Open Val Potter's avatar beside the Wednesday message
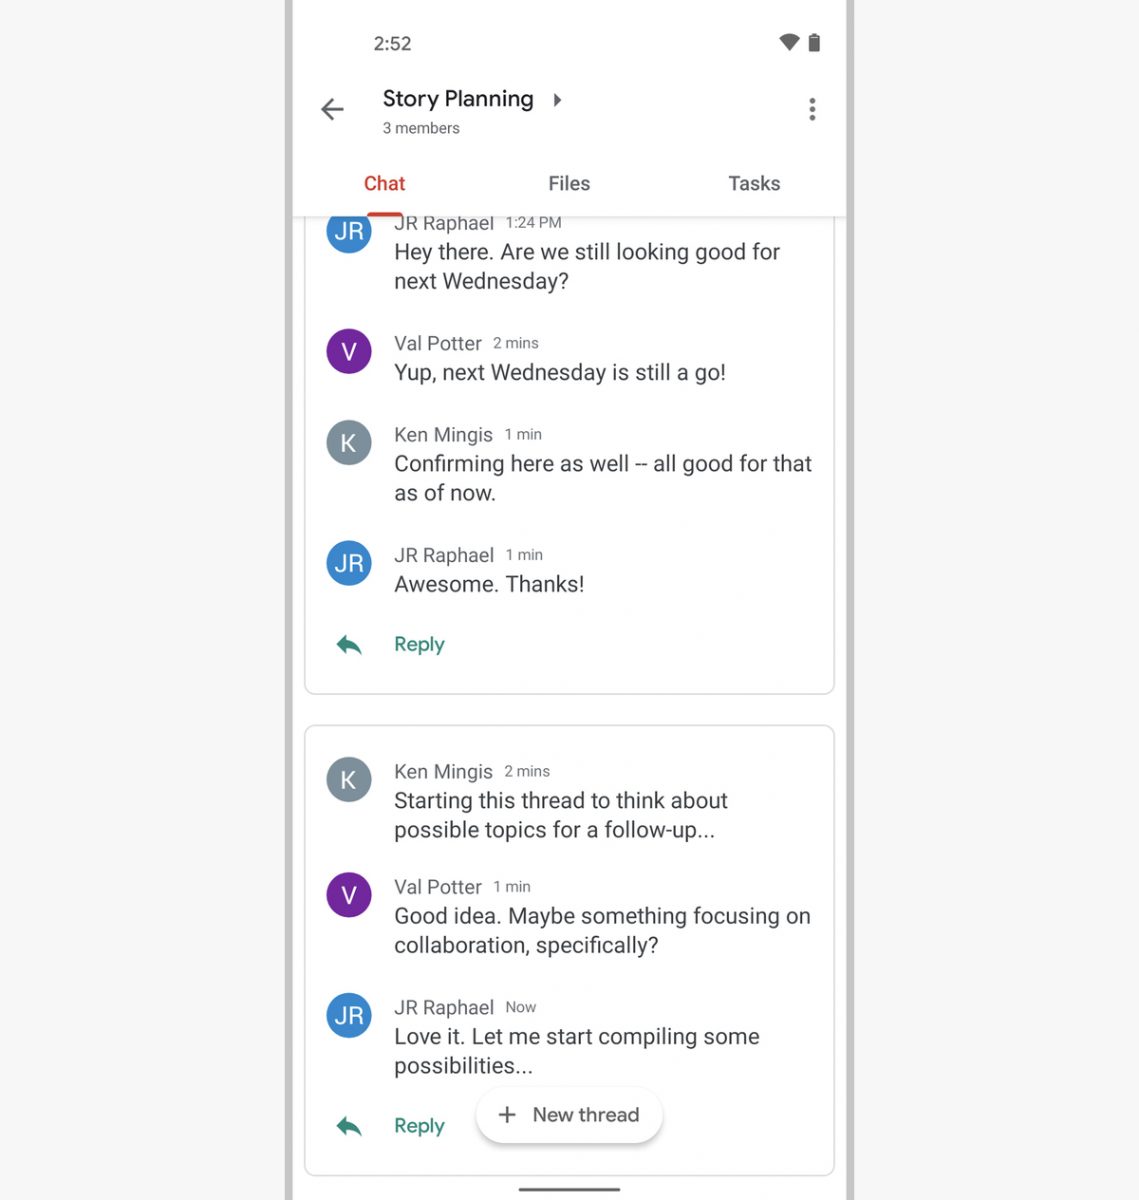Image resolution: width=1139 pixels, height=1200 pixels. pyautogui.click(x=349, y=351)
